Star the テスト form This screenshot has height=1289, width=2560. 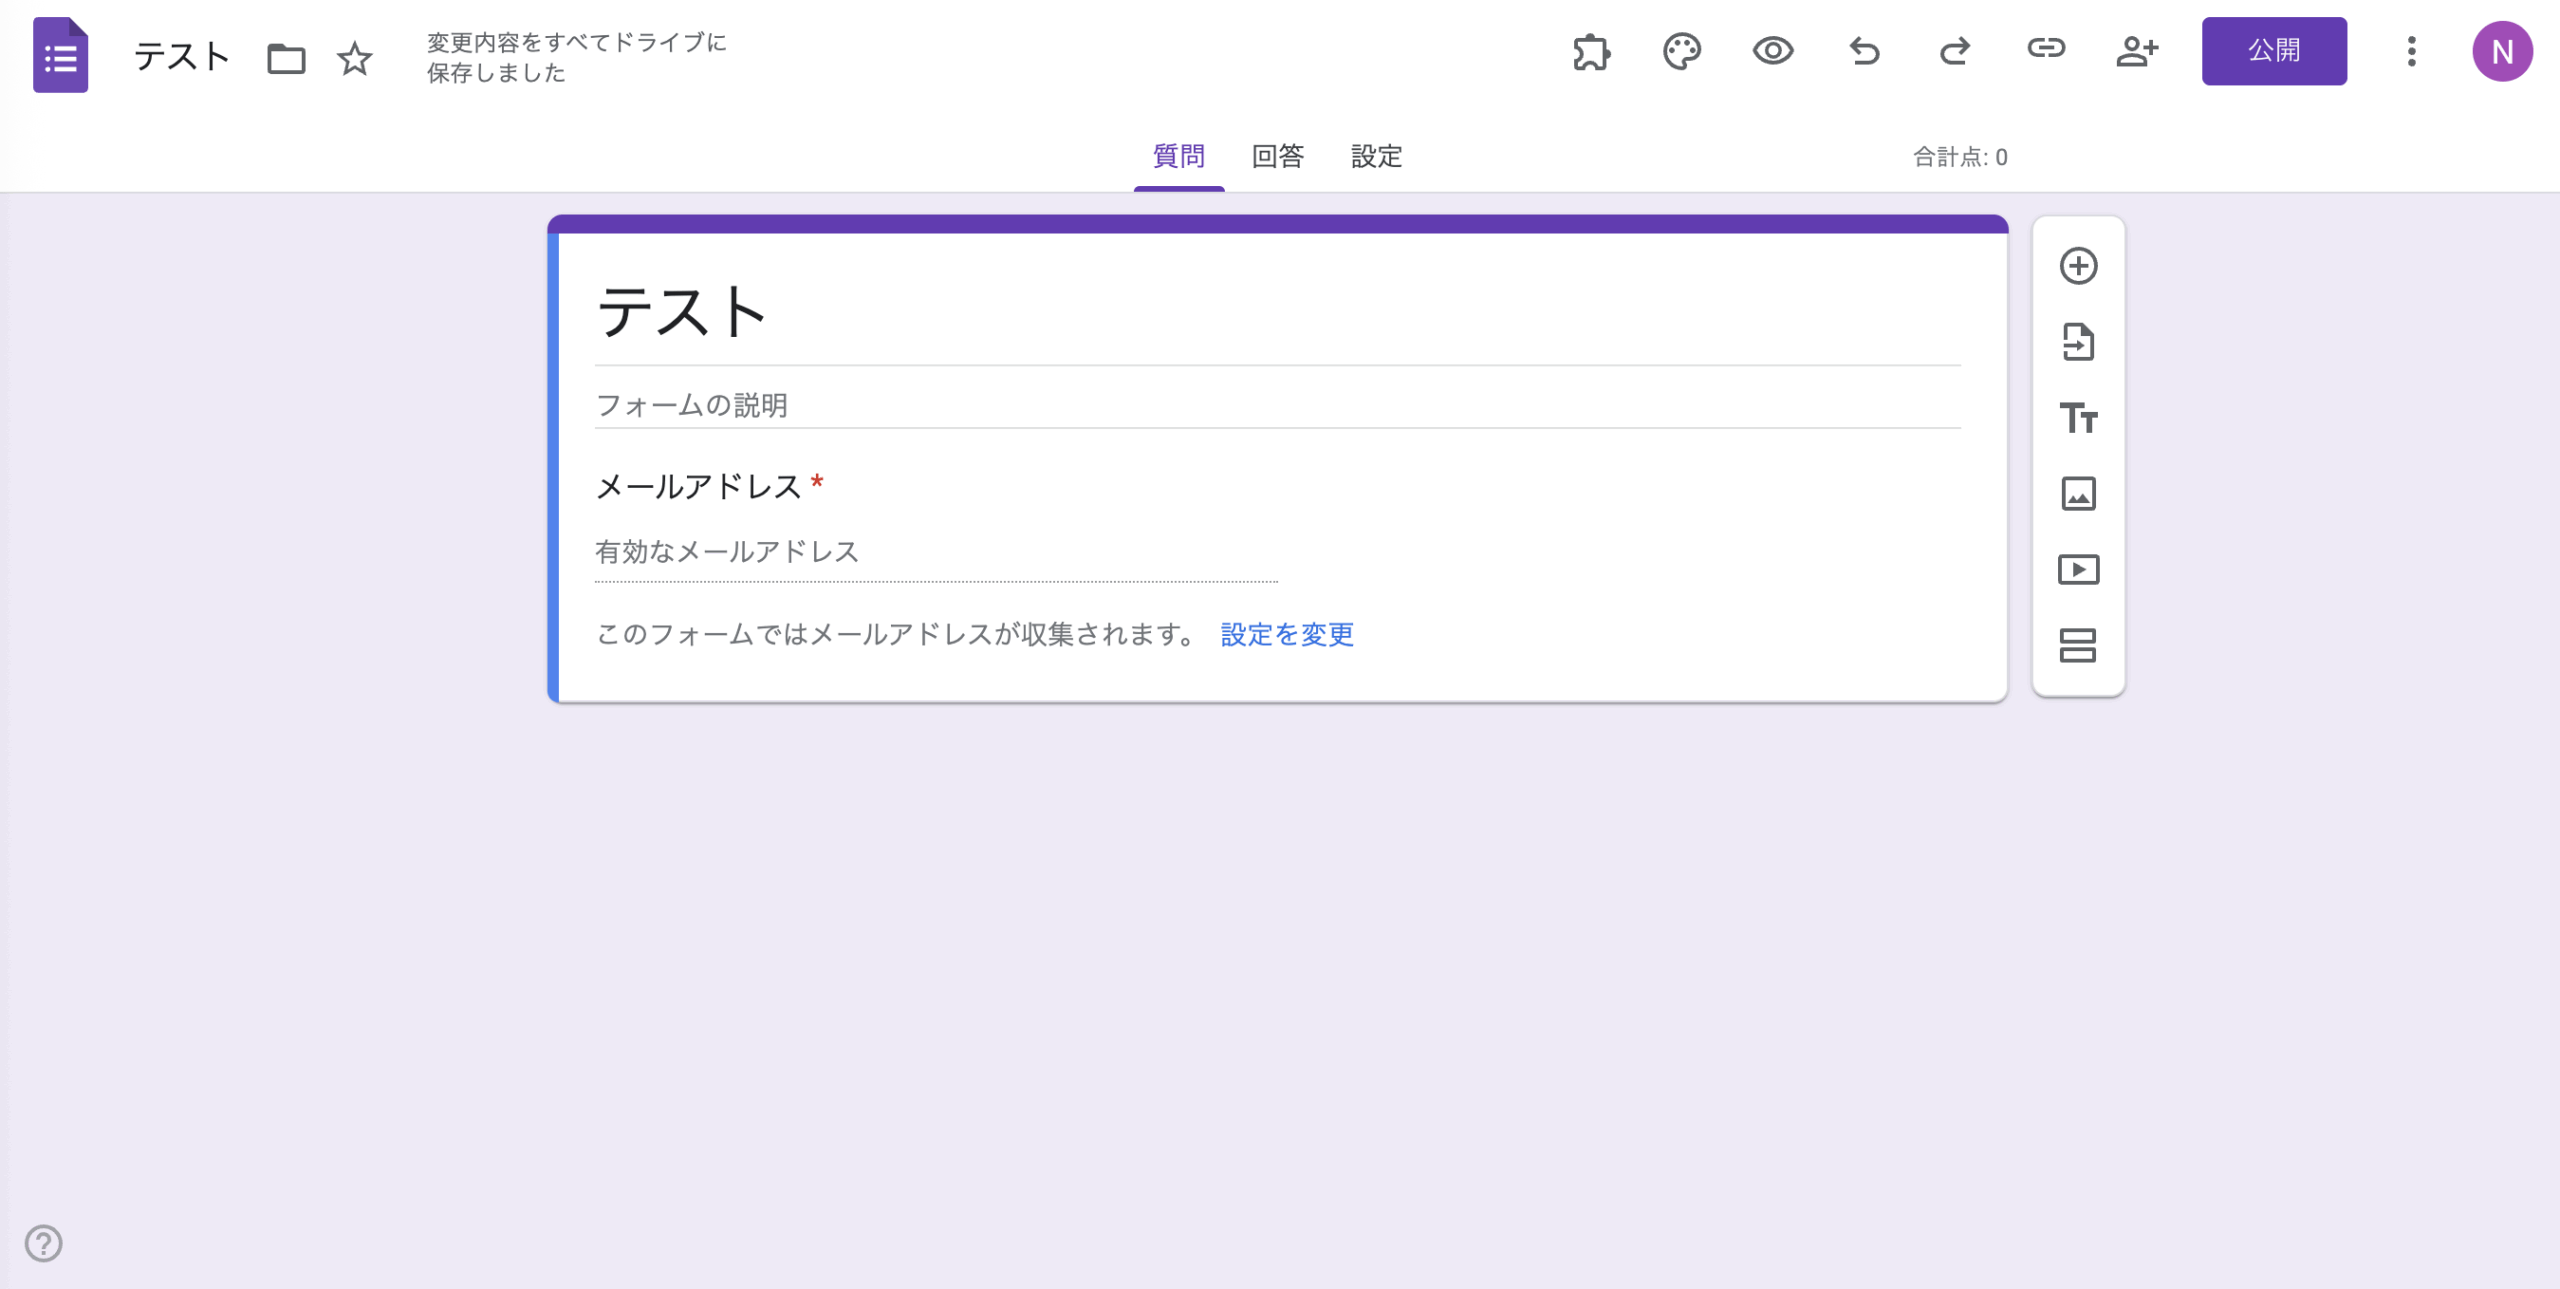tap(355, 60)
